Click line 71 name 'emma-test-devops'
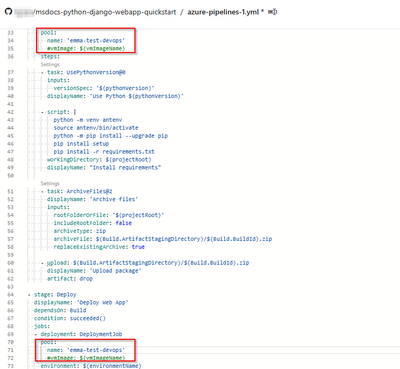This screenshot has height=369, width=400. point(86,350)
